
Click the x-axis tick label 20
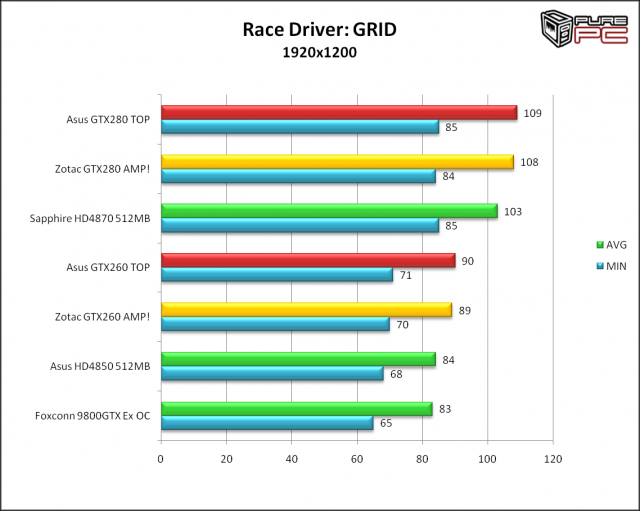coord(227,459)
